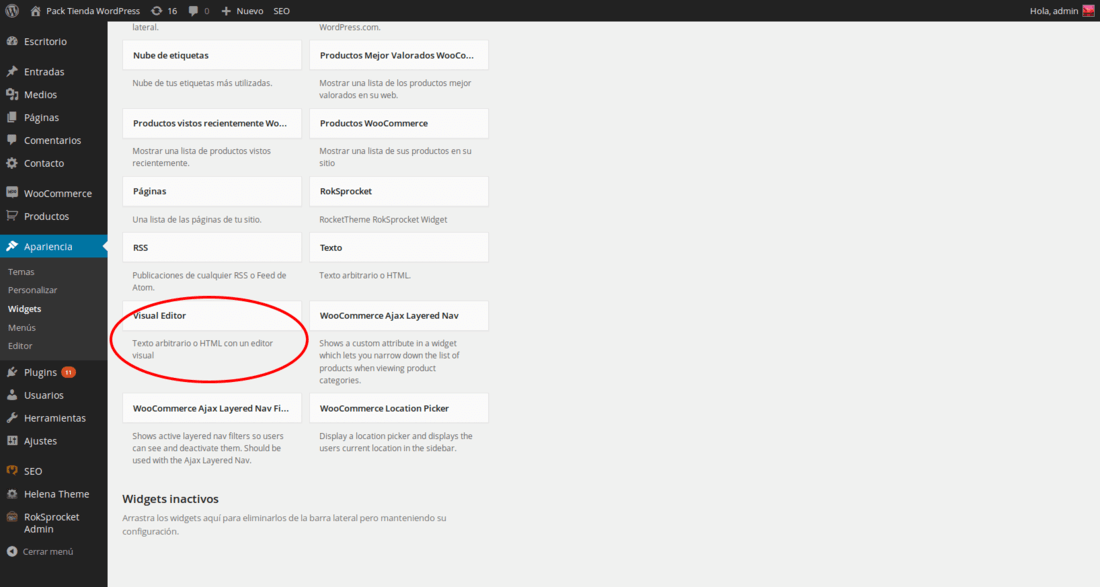Click the WordPress logo icon in admin bar
Image resolution: width=1100 pixels, height=587 pixels.
(12, 11)
